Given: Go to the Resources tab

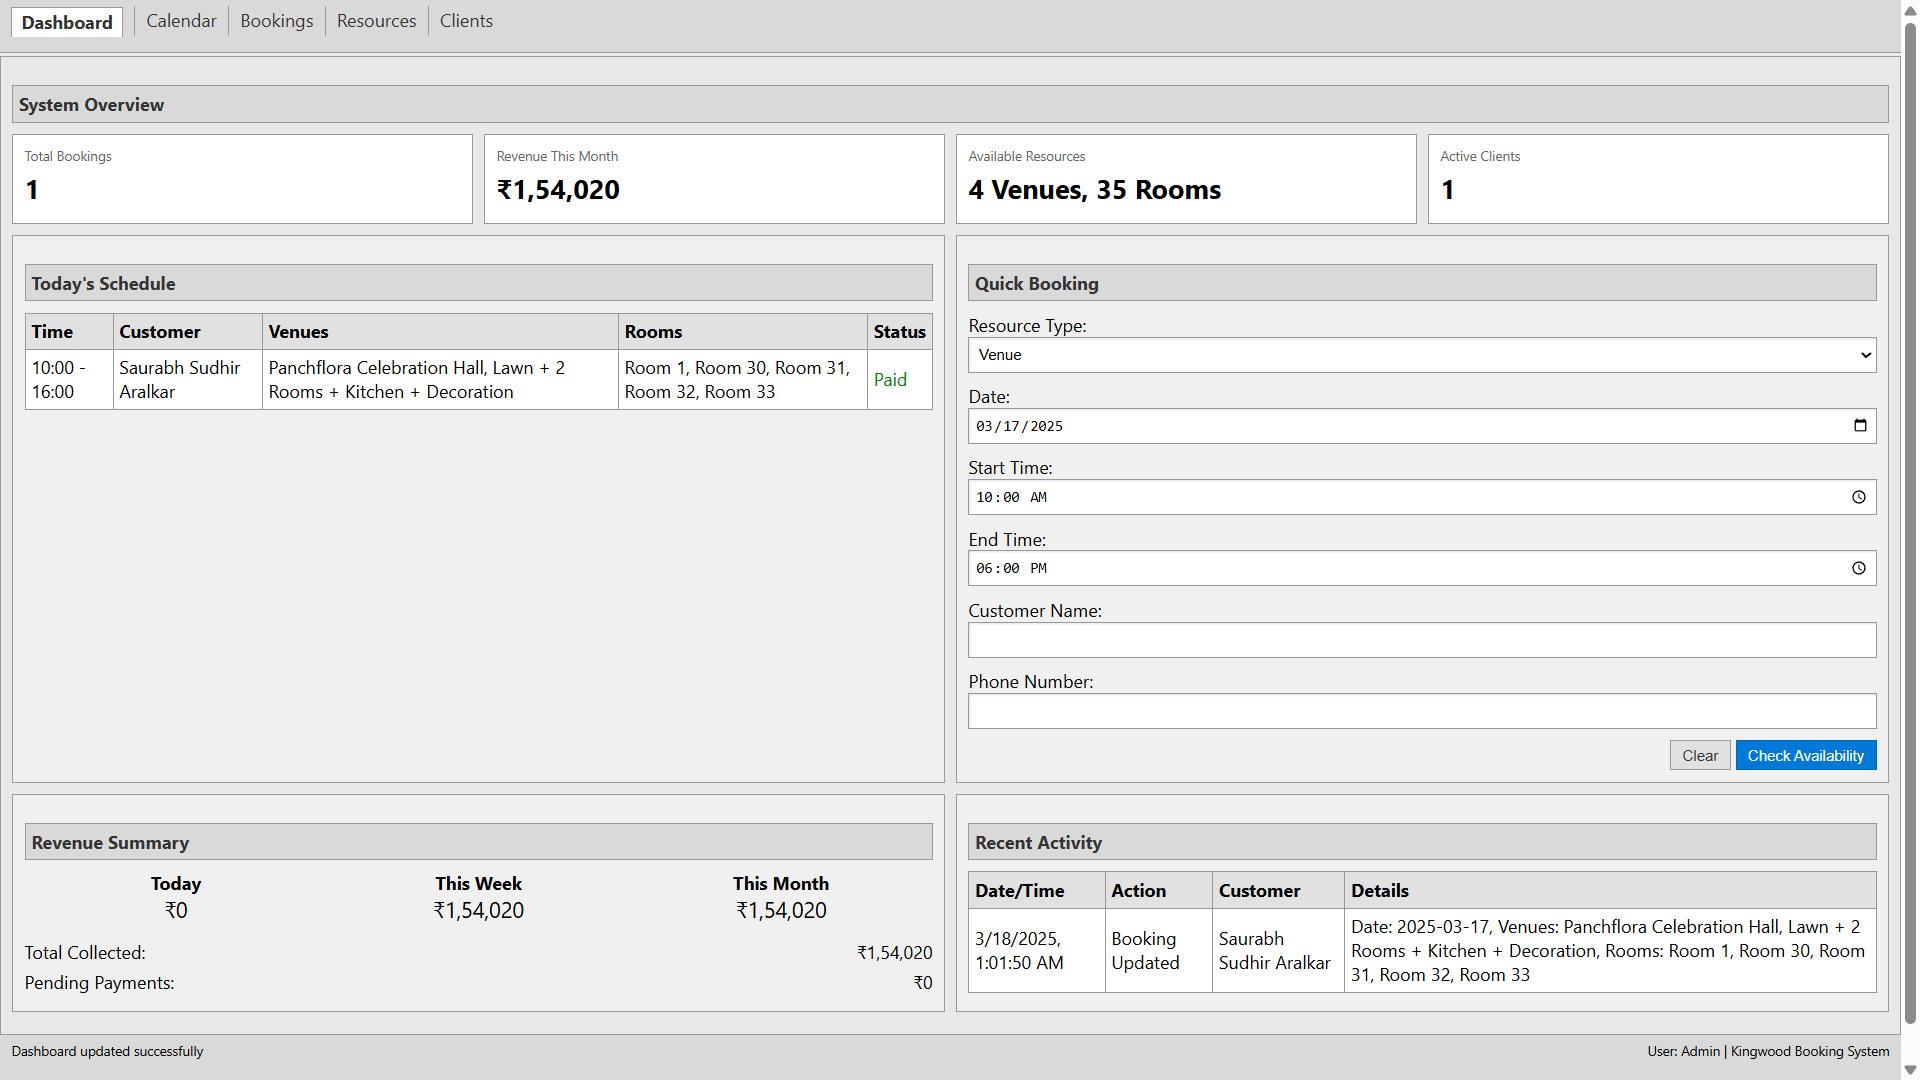Looking at the screenshot, I should (376, 21).
